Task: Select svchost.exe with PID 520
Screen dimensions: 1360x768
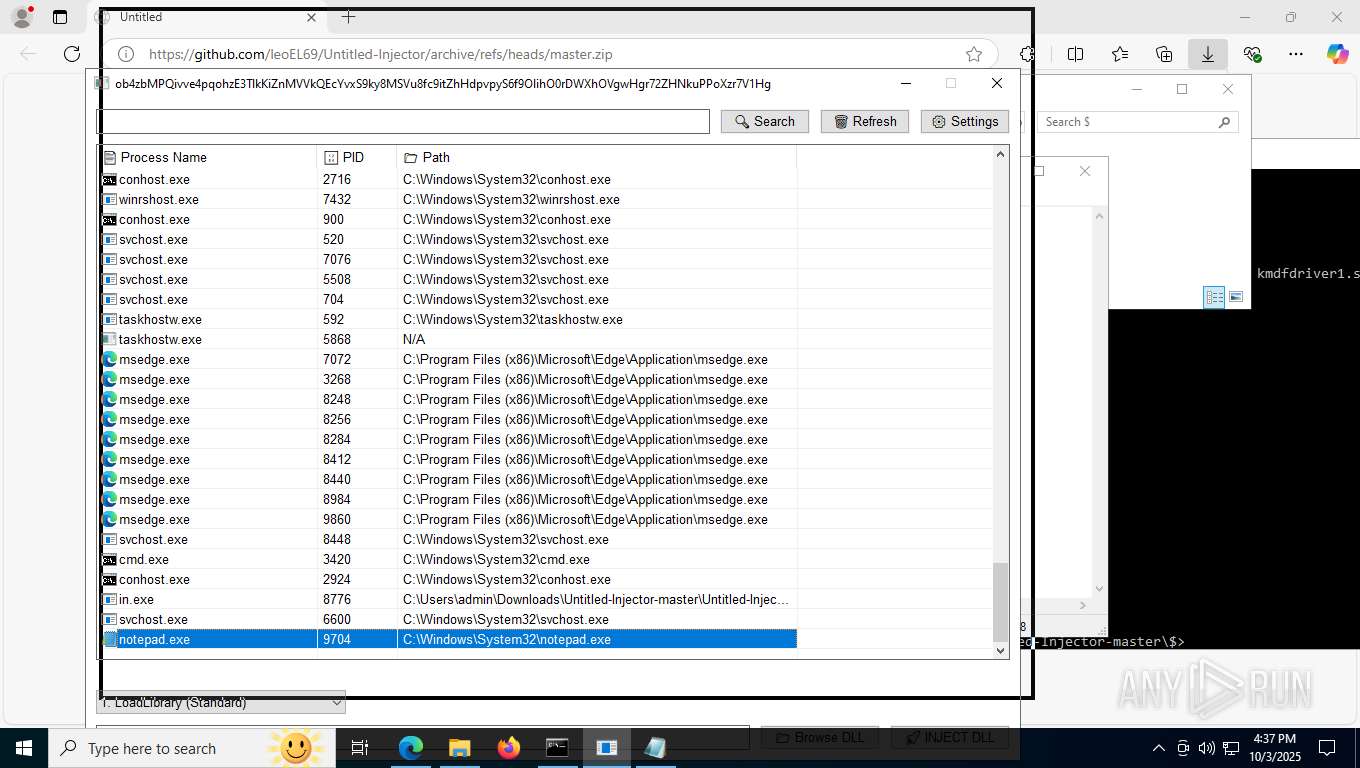Action: (x=448, y=239)
